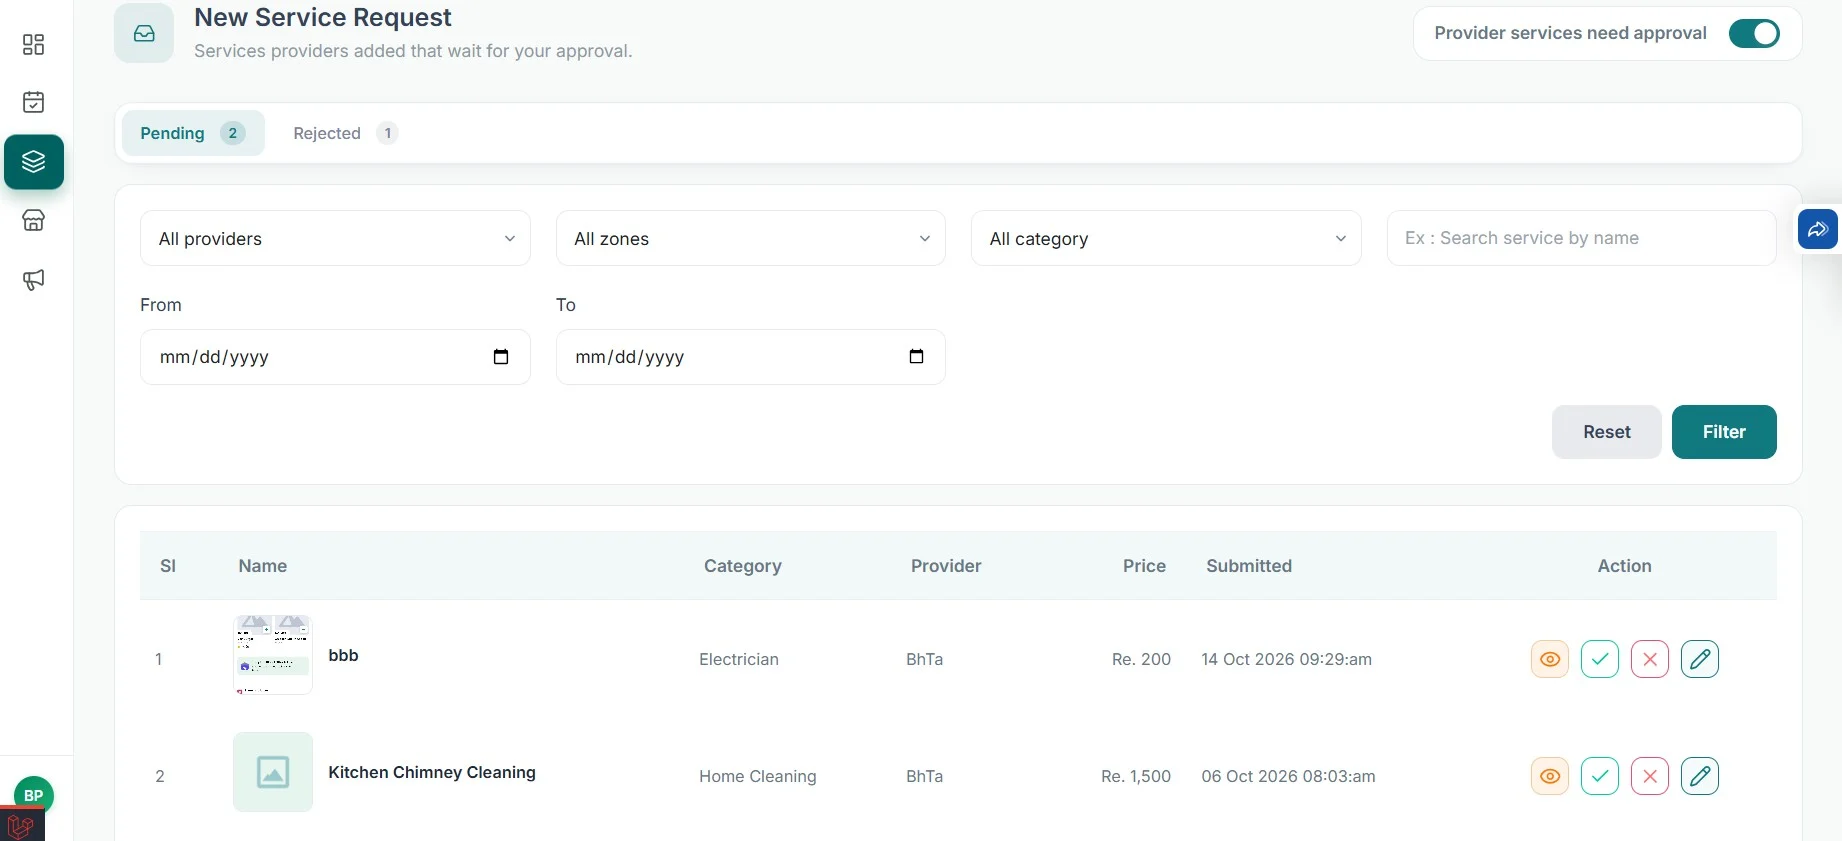Toggle Provider services need approval switch
Image resolution: width=1842 pixels, height=841 pixels.
[x=1754, y=33]
